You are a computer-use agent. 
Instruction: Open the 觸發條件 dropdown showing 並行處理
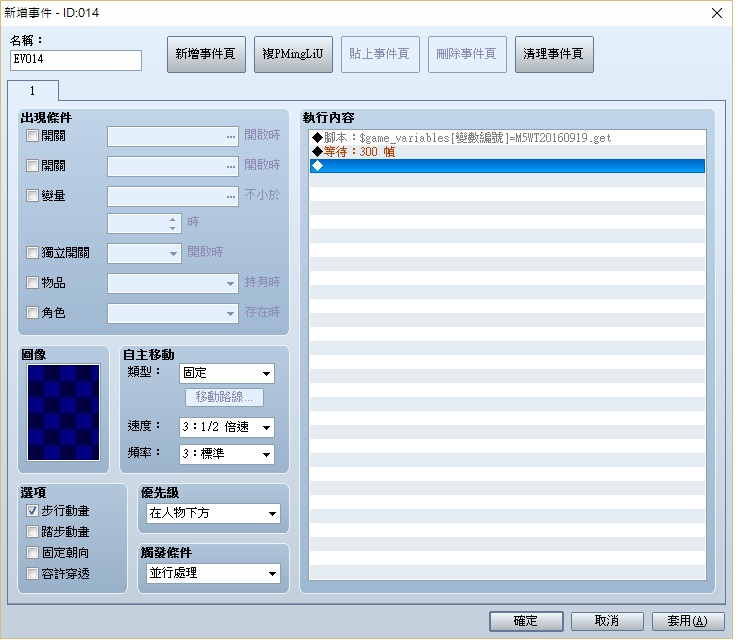(x=213, y=573)
